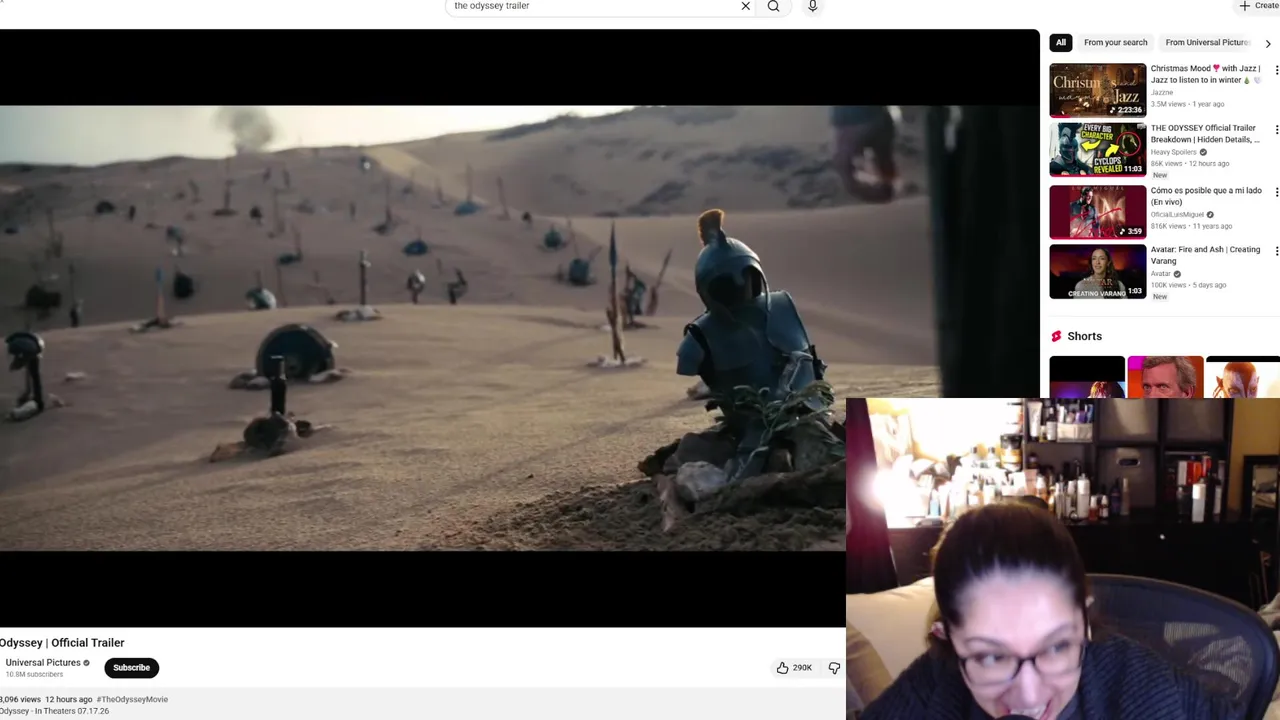Click 'Avatar: Fire and Ash | Creating Varang' title
This screenshot has width=1280, height=720.
coord(1205,255)
